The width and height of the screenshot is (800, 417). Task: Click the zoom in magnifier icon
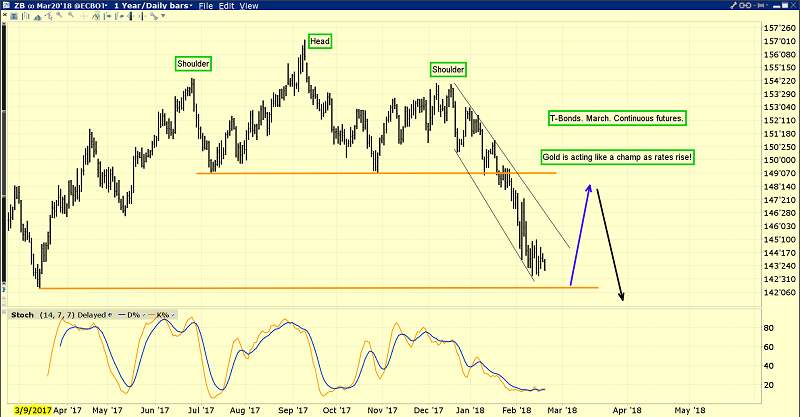pos(59,15)
